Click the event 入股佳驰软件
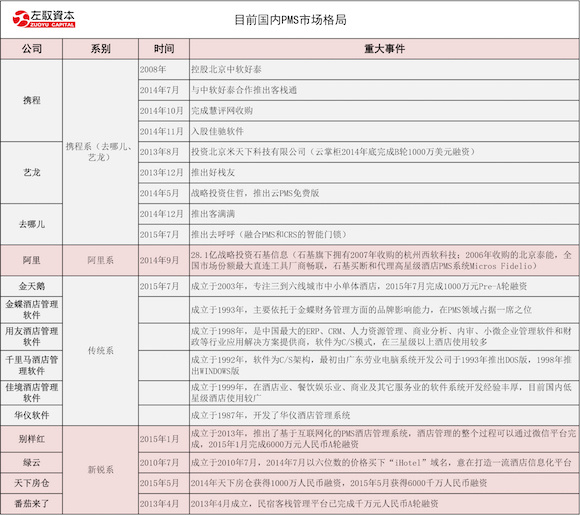Viewport: 580px width, 515px height. pyautogui.click(x=218, y=131)
